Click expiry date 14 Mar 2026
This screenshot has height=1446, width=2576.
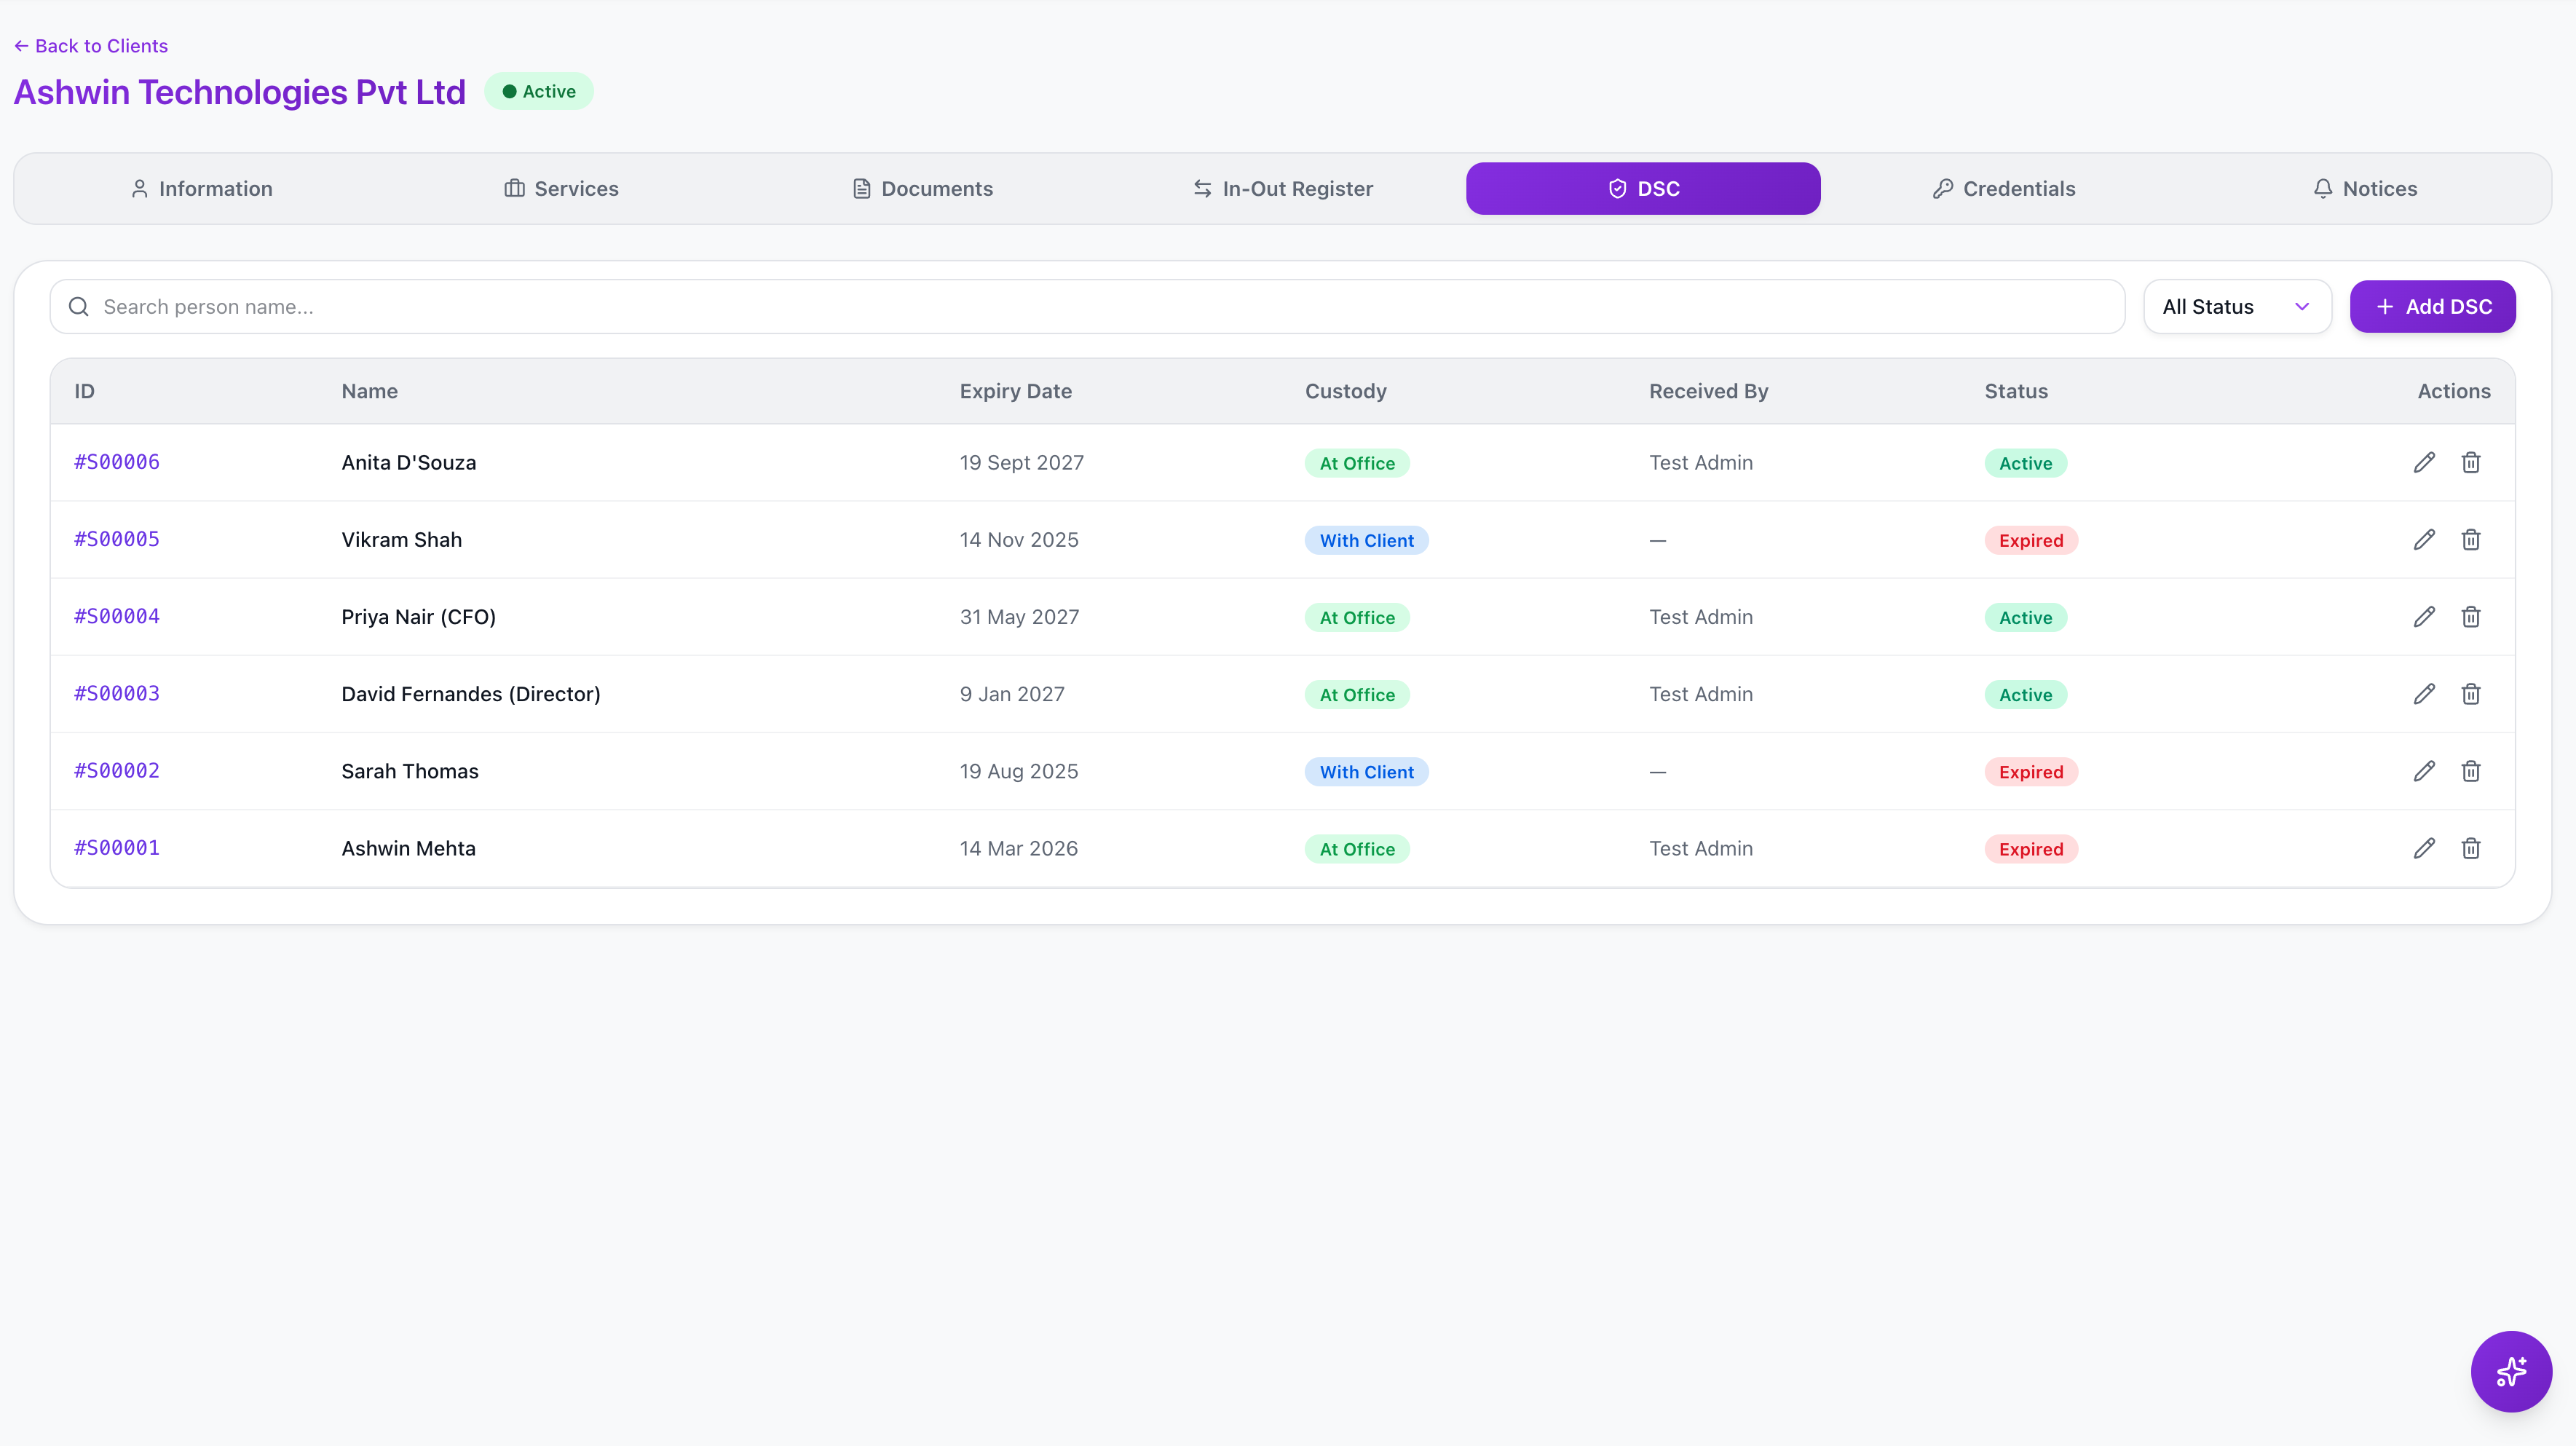tap(1018, 848)
